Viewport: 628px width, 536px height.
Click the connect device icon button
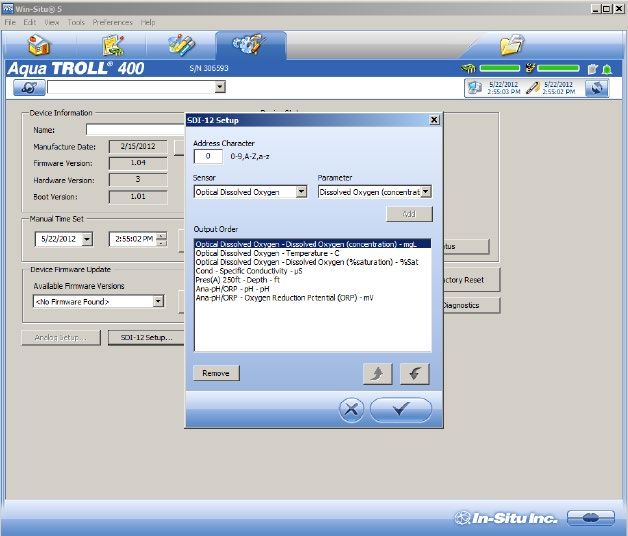[29, 87]
